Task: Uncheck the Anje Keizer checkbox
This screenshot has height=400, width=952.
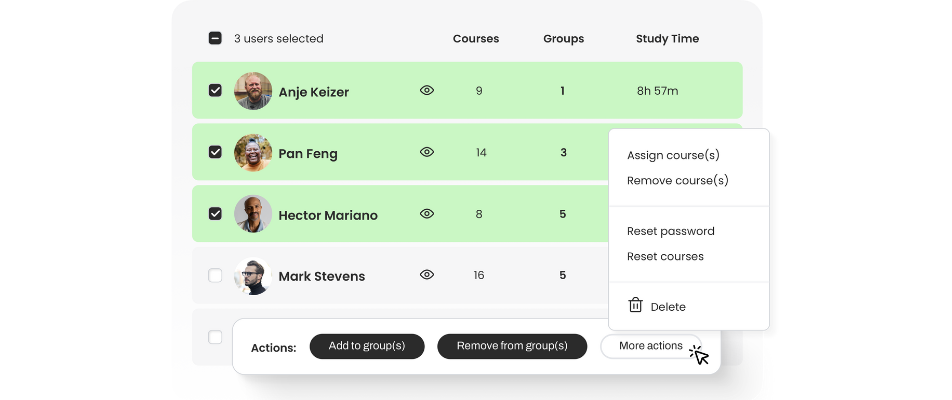Action: [215, 90]
